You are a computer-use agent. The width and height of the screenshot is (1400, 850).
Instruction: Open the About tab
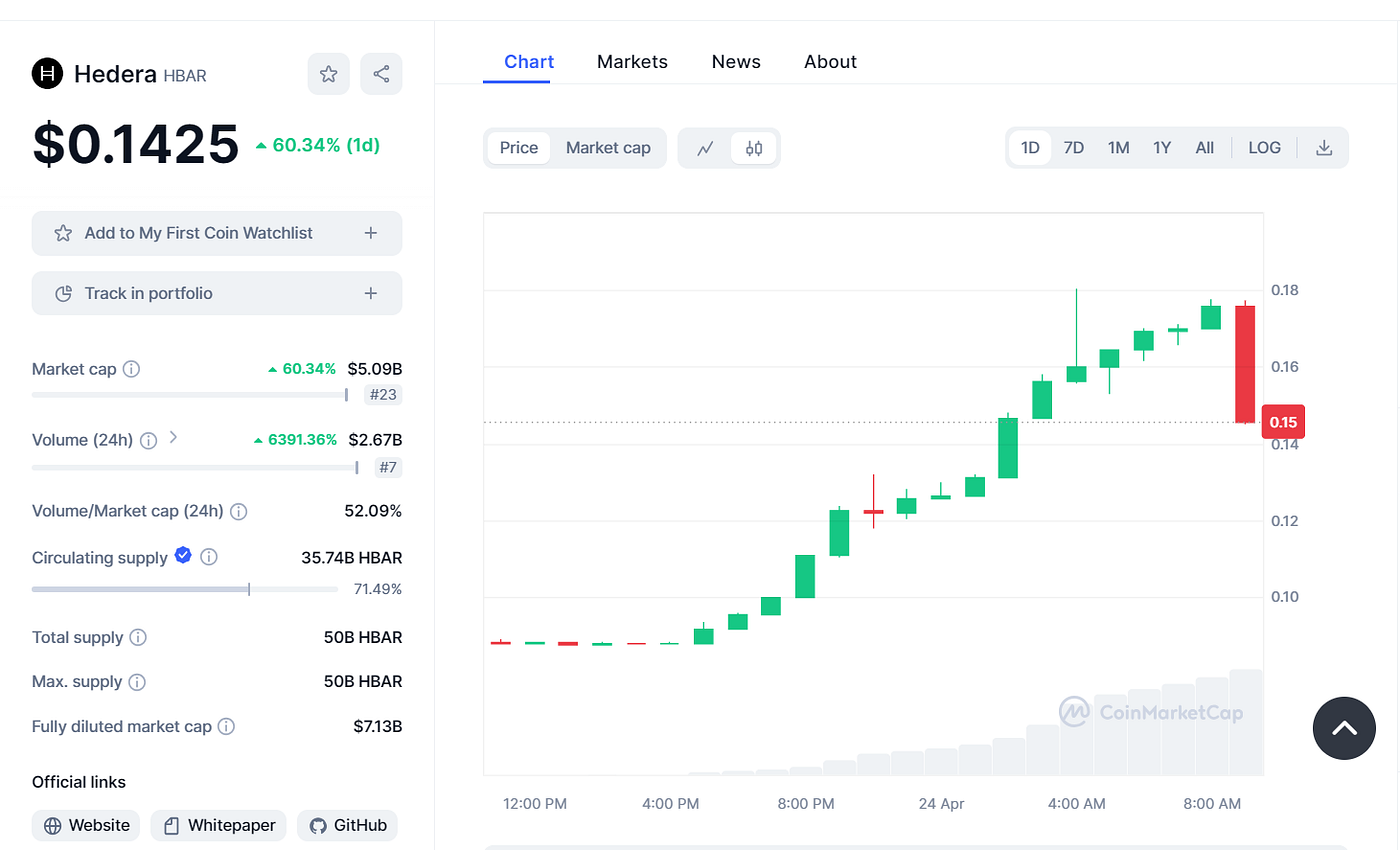coord(830,62)
